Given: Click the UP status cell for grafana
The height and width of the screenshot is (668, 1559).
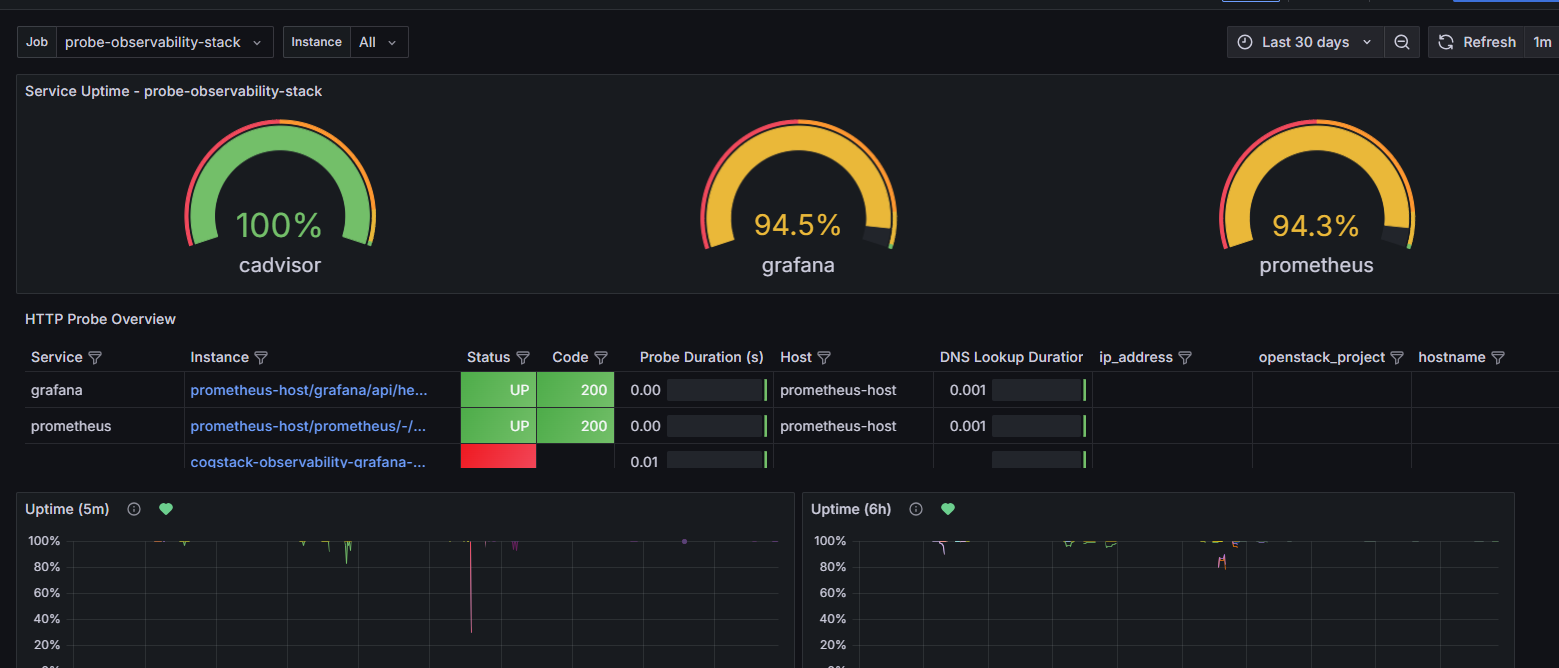Looking at the screenshot, I should pyautogui.click(x=498, y=390).
